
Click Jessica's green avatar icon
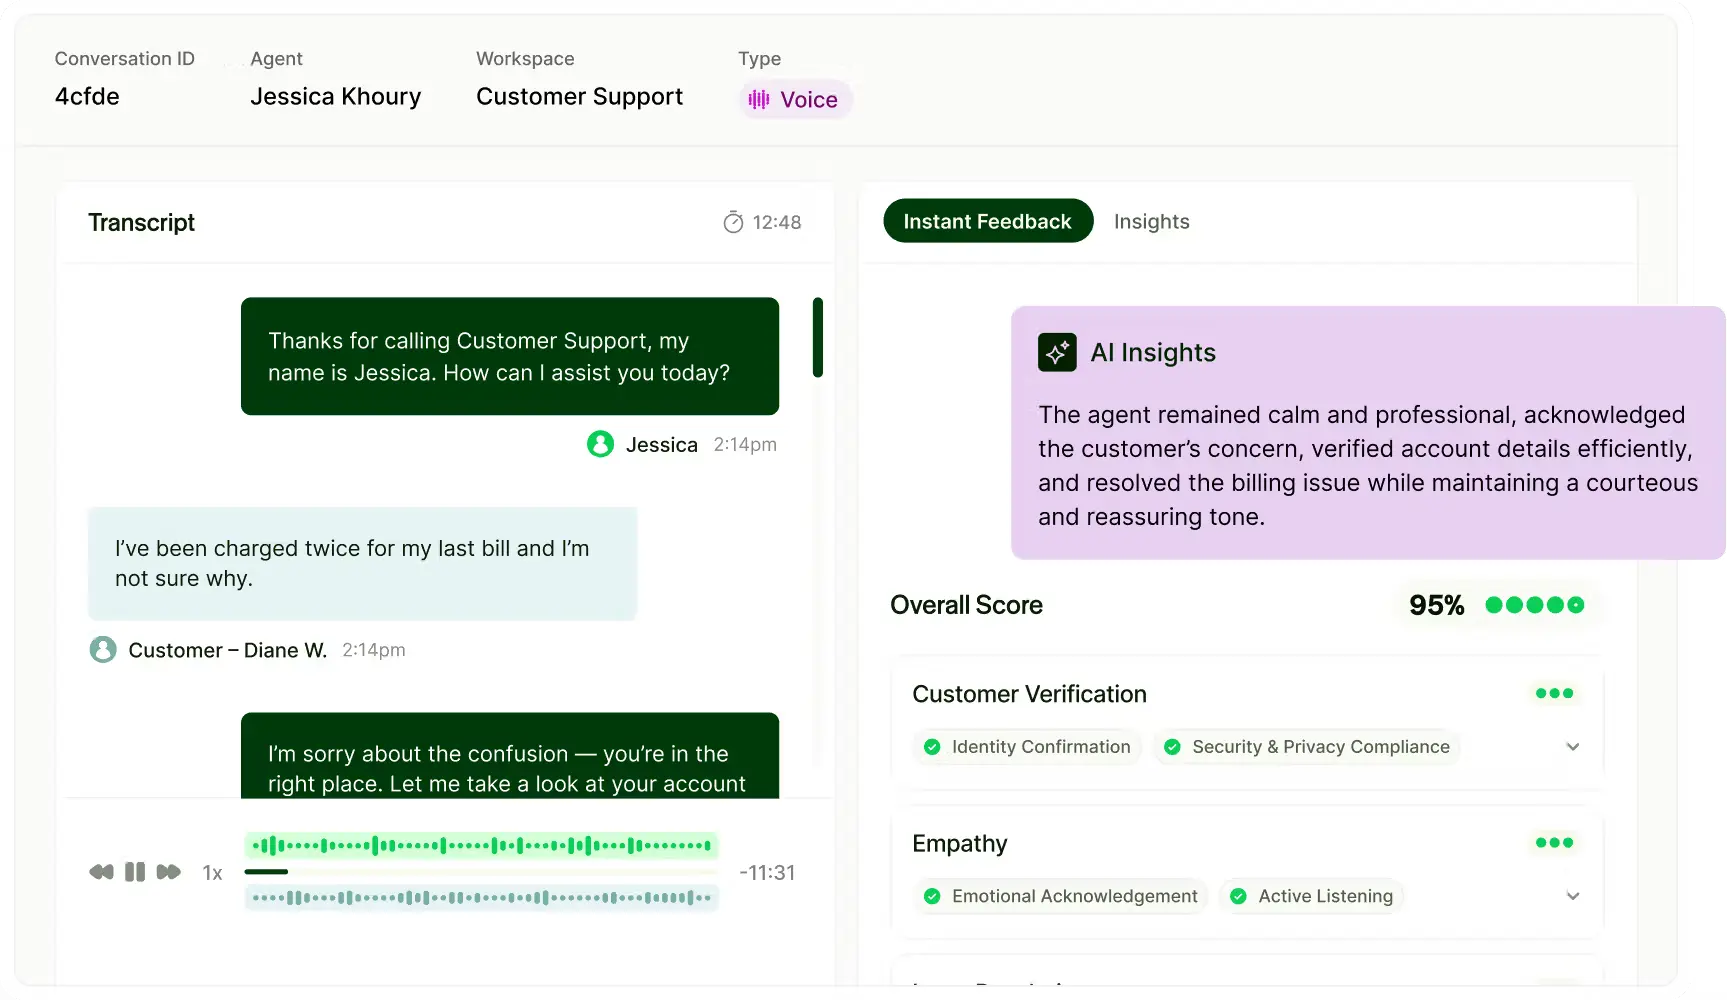point(600,444)
